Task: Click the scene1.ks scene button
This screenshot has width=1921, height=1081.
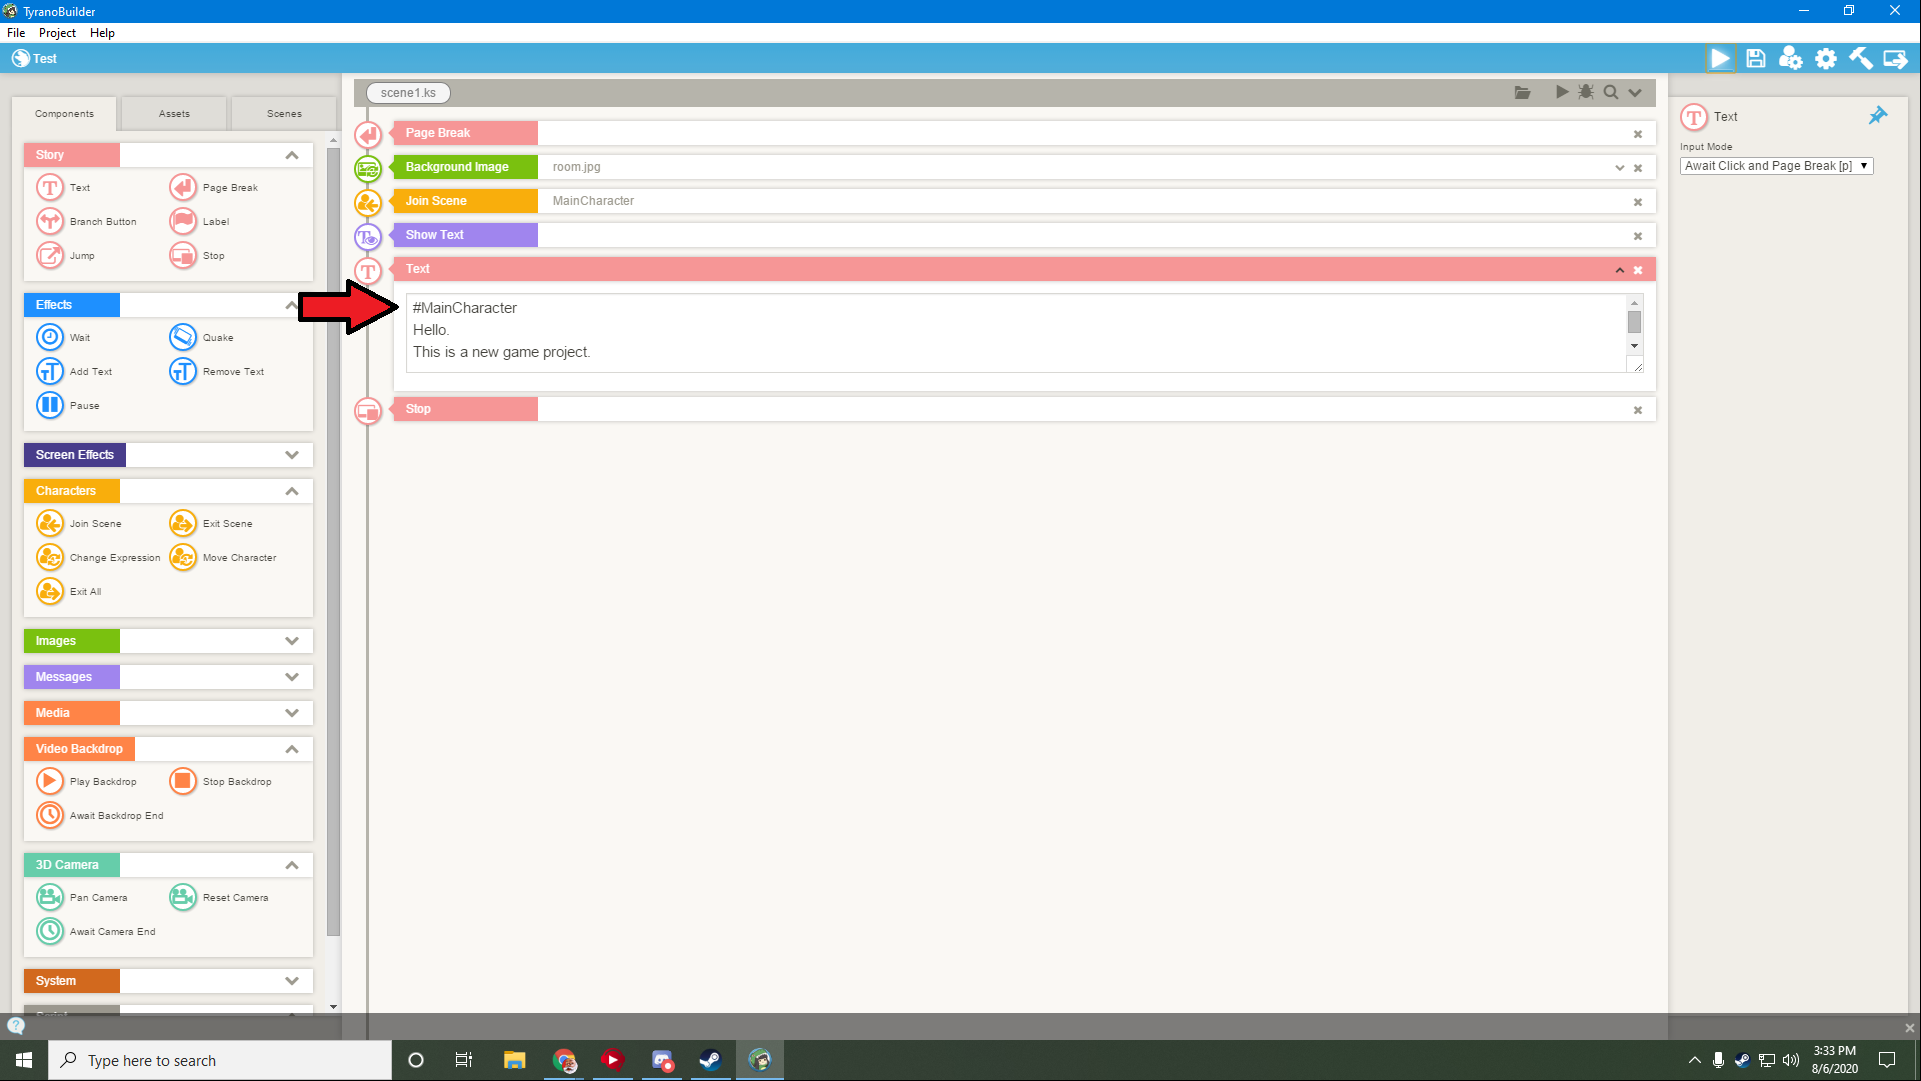Action: point(408,93)
